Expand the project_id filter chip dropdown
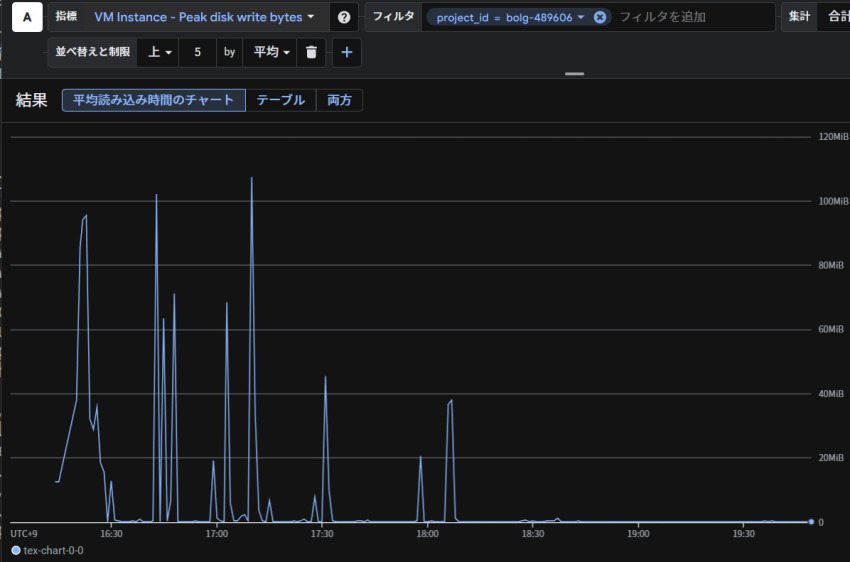This screenshot has height=562, width=850. [580, 17]
